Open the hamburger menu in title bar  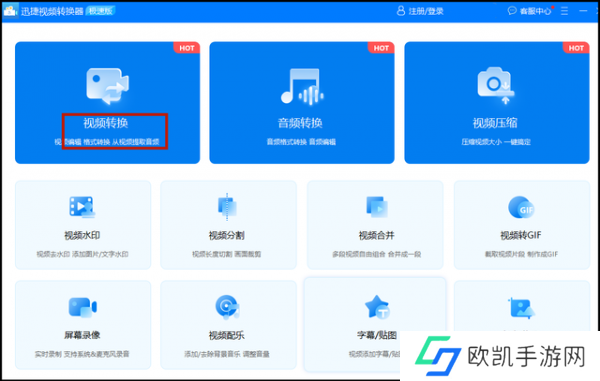click(x=564, y=11)
